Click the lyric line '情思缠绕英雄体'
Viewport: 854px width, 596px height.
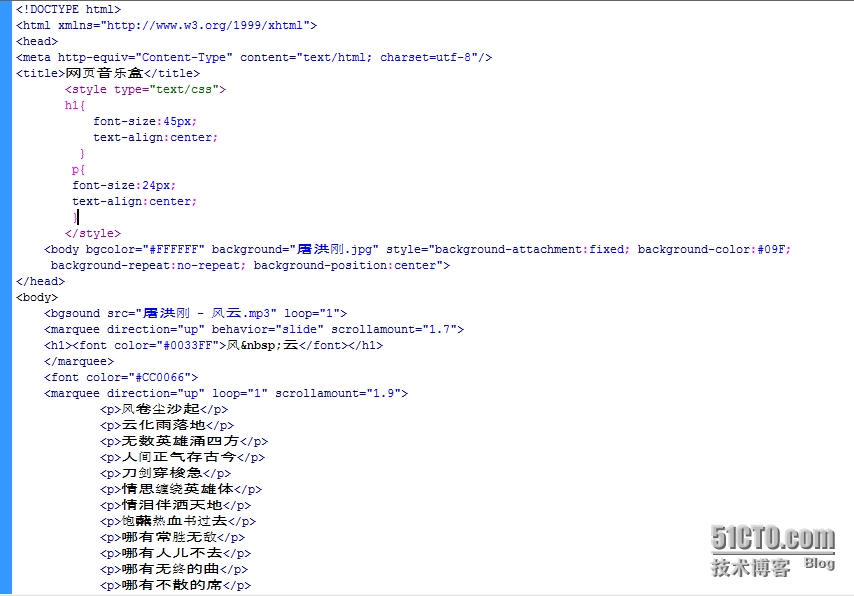[181, 489]
